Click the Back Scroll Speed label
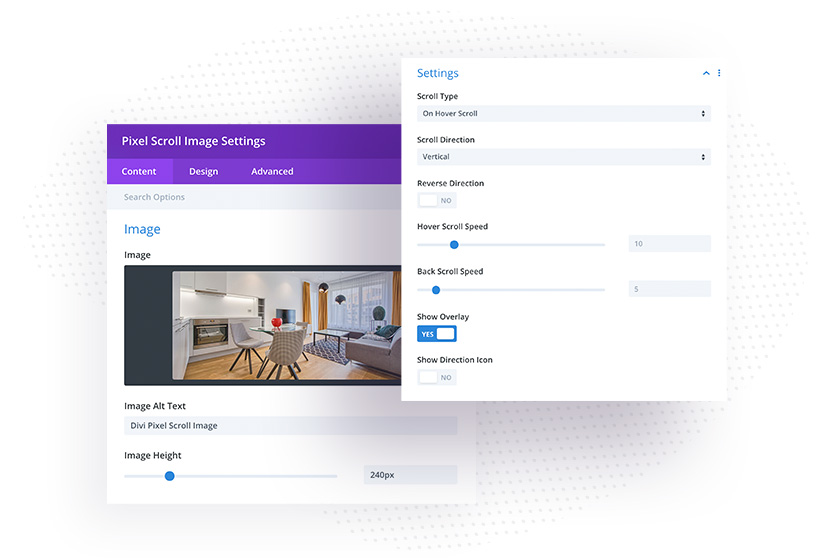Screen dimensions: 820x560 point(450,271)
